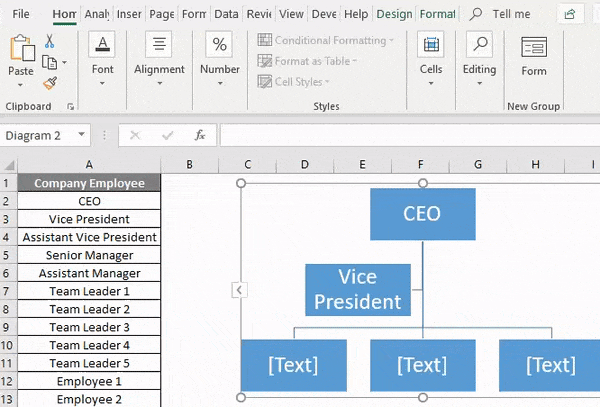
Task: Click the Assistant Vice President cell
Action: (89, 237)
